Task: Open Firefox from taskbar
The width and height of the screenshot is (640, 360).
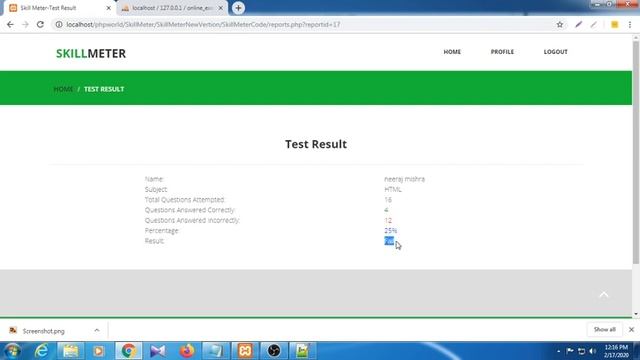Action: coord(187,351)
